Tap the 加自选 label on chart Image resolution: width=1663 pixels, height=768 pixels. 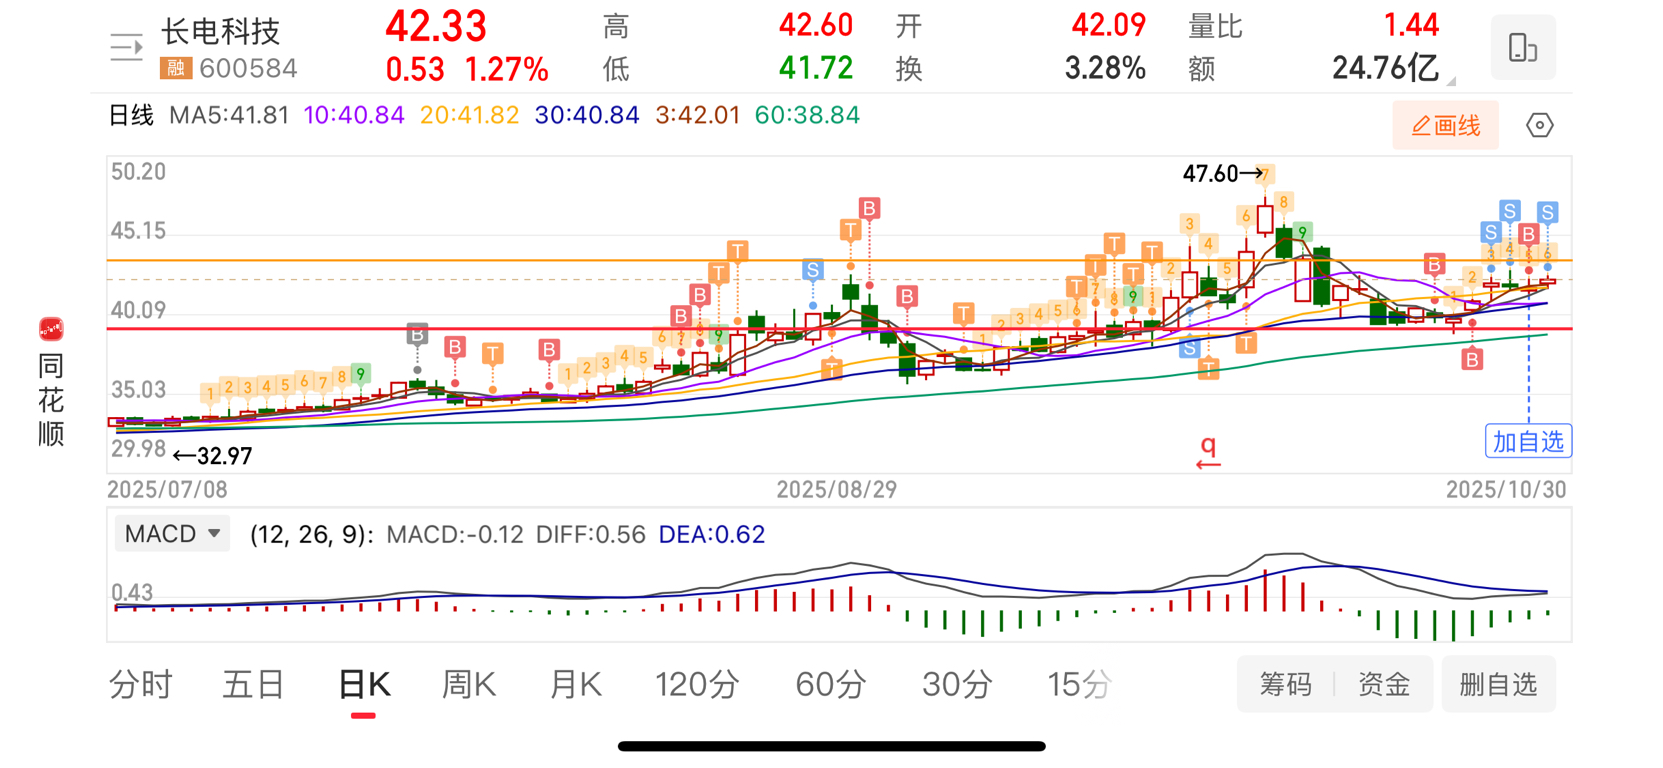[1528, 441]
